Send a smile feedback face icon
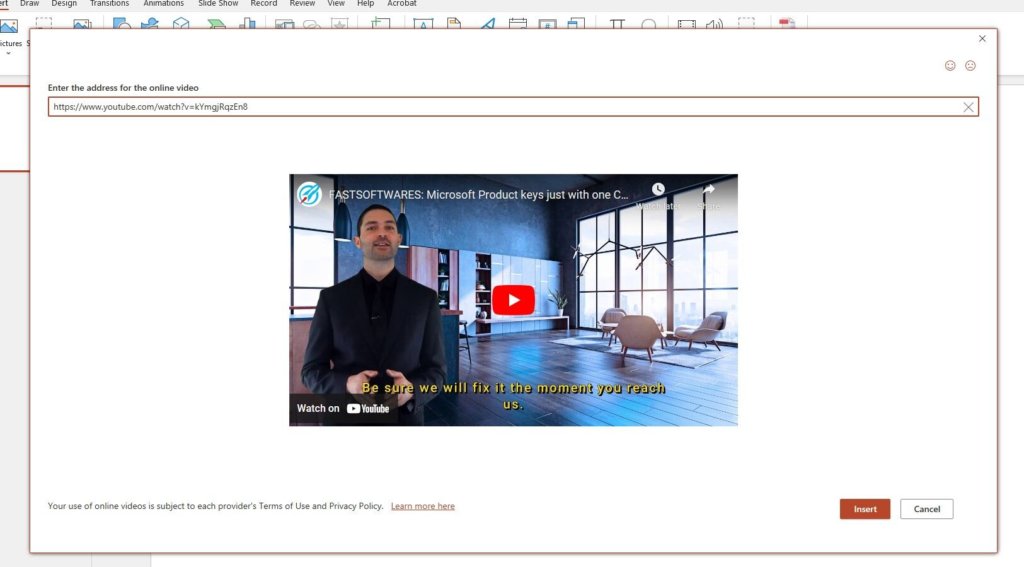1024x567 pixels. 950,65
